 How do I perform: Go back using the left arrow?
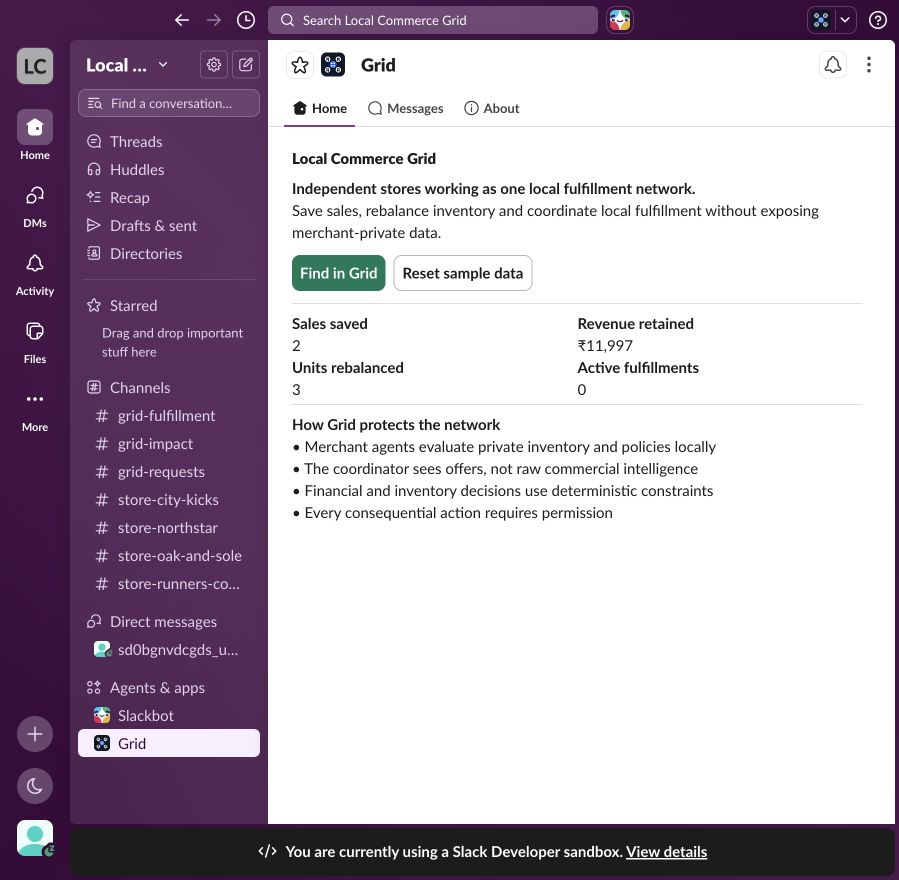point(182,20)
